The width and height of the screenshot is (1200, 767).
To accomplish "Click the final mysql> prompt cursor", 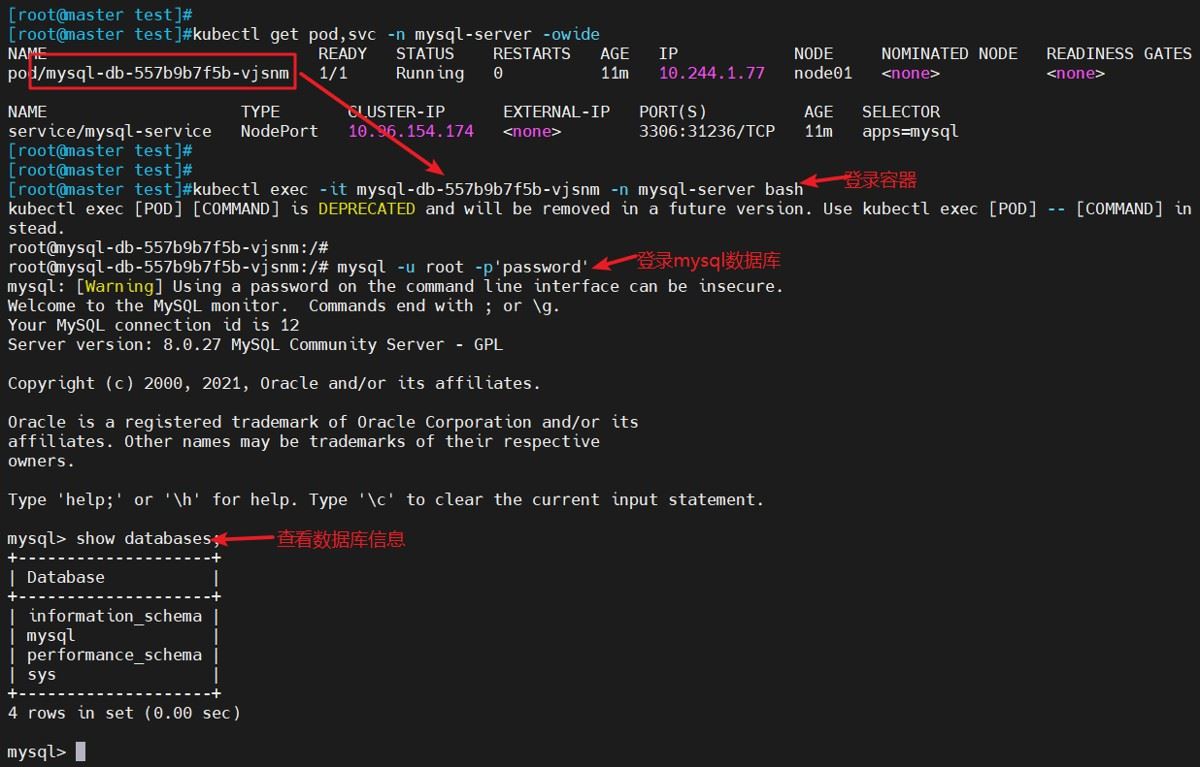I will [81, 751].
